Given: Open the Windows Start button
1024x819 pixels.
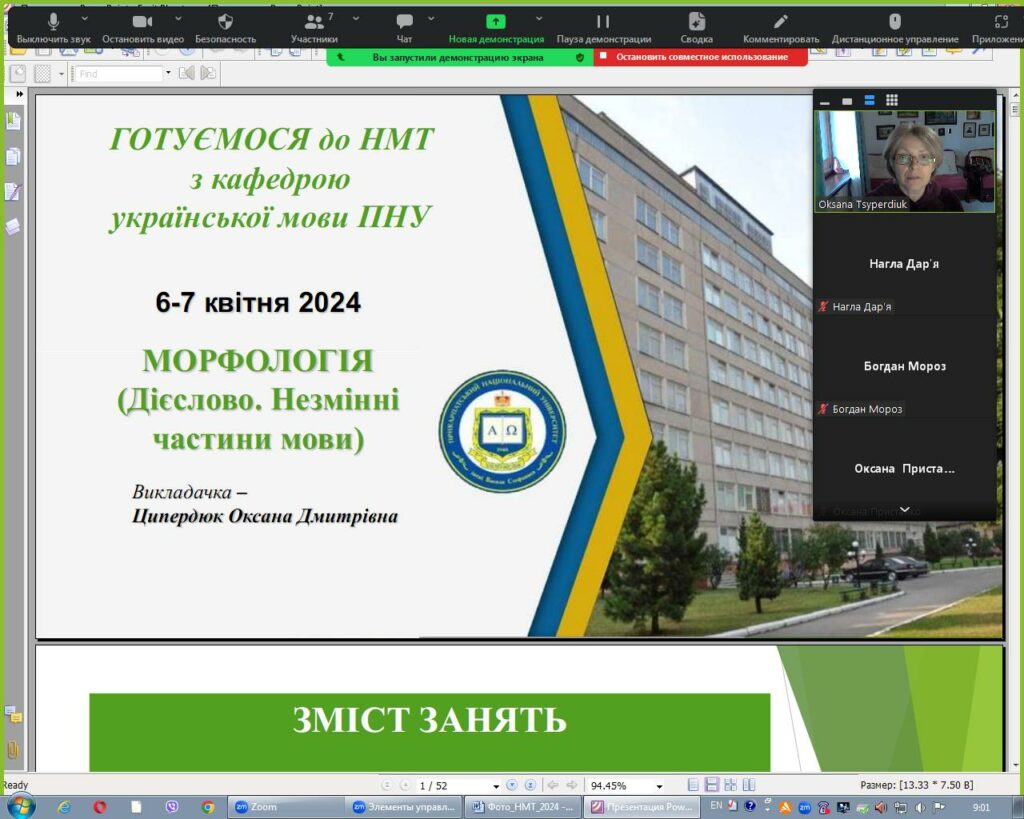Looking at the screenshot, I should (x=20, y=806).
